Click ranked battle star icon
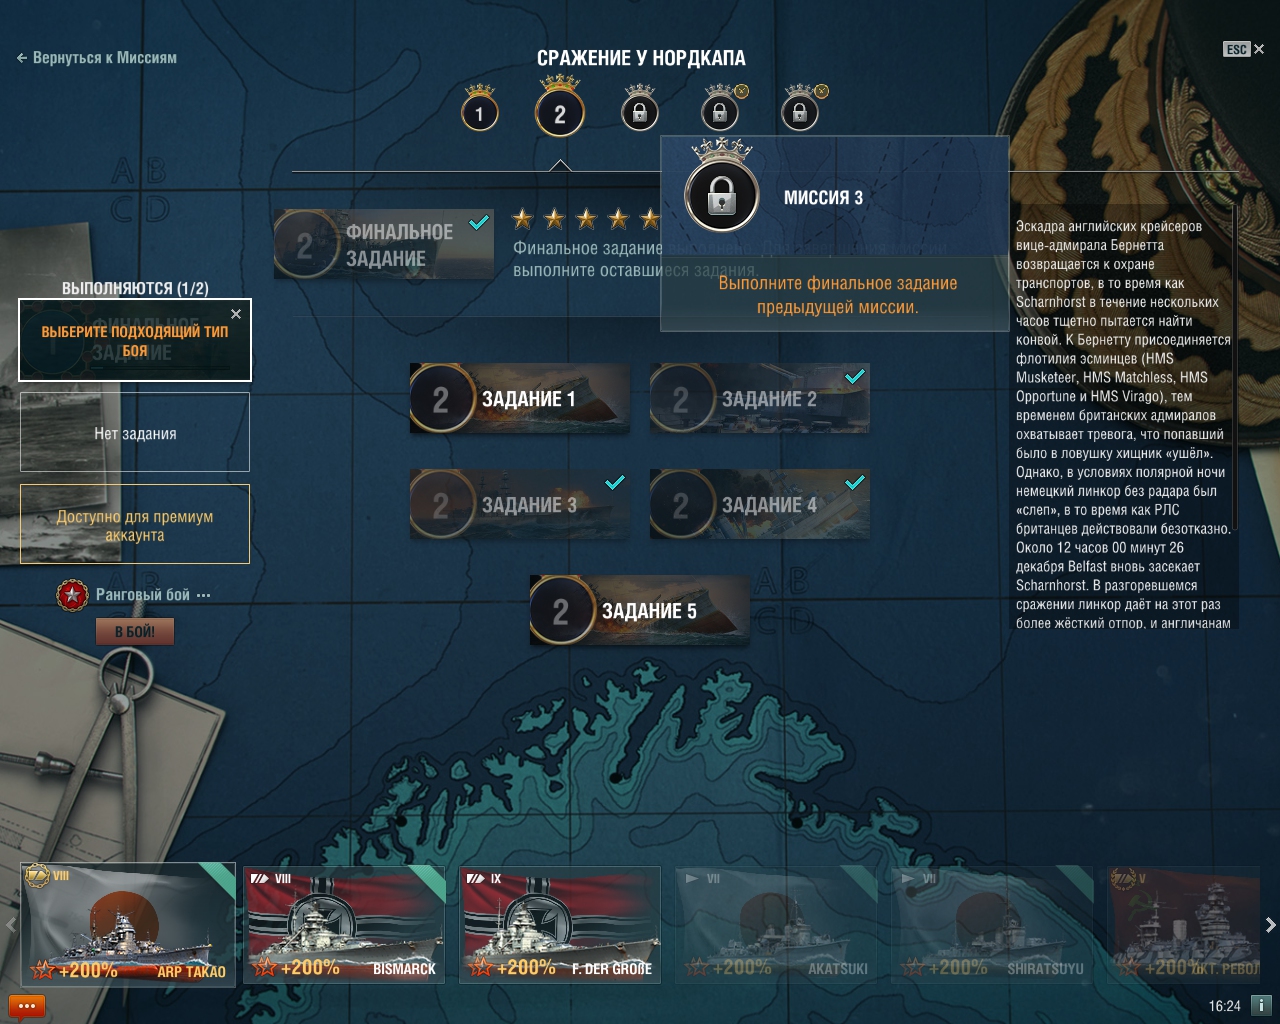 tap(72, 595)
